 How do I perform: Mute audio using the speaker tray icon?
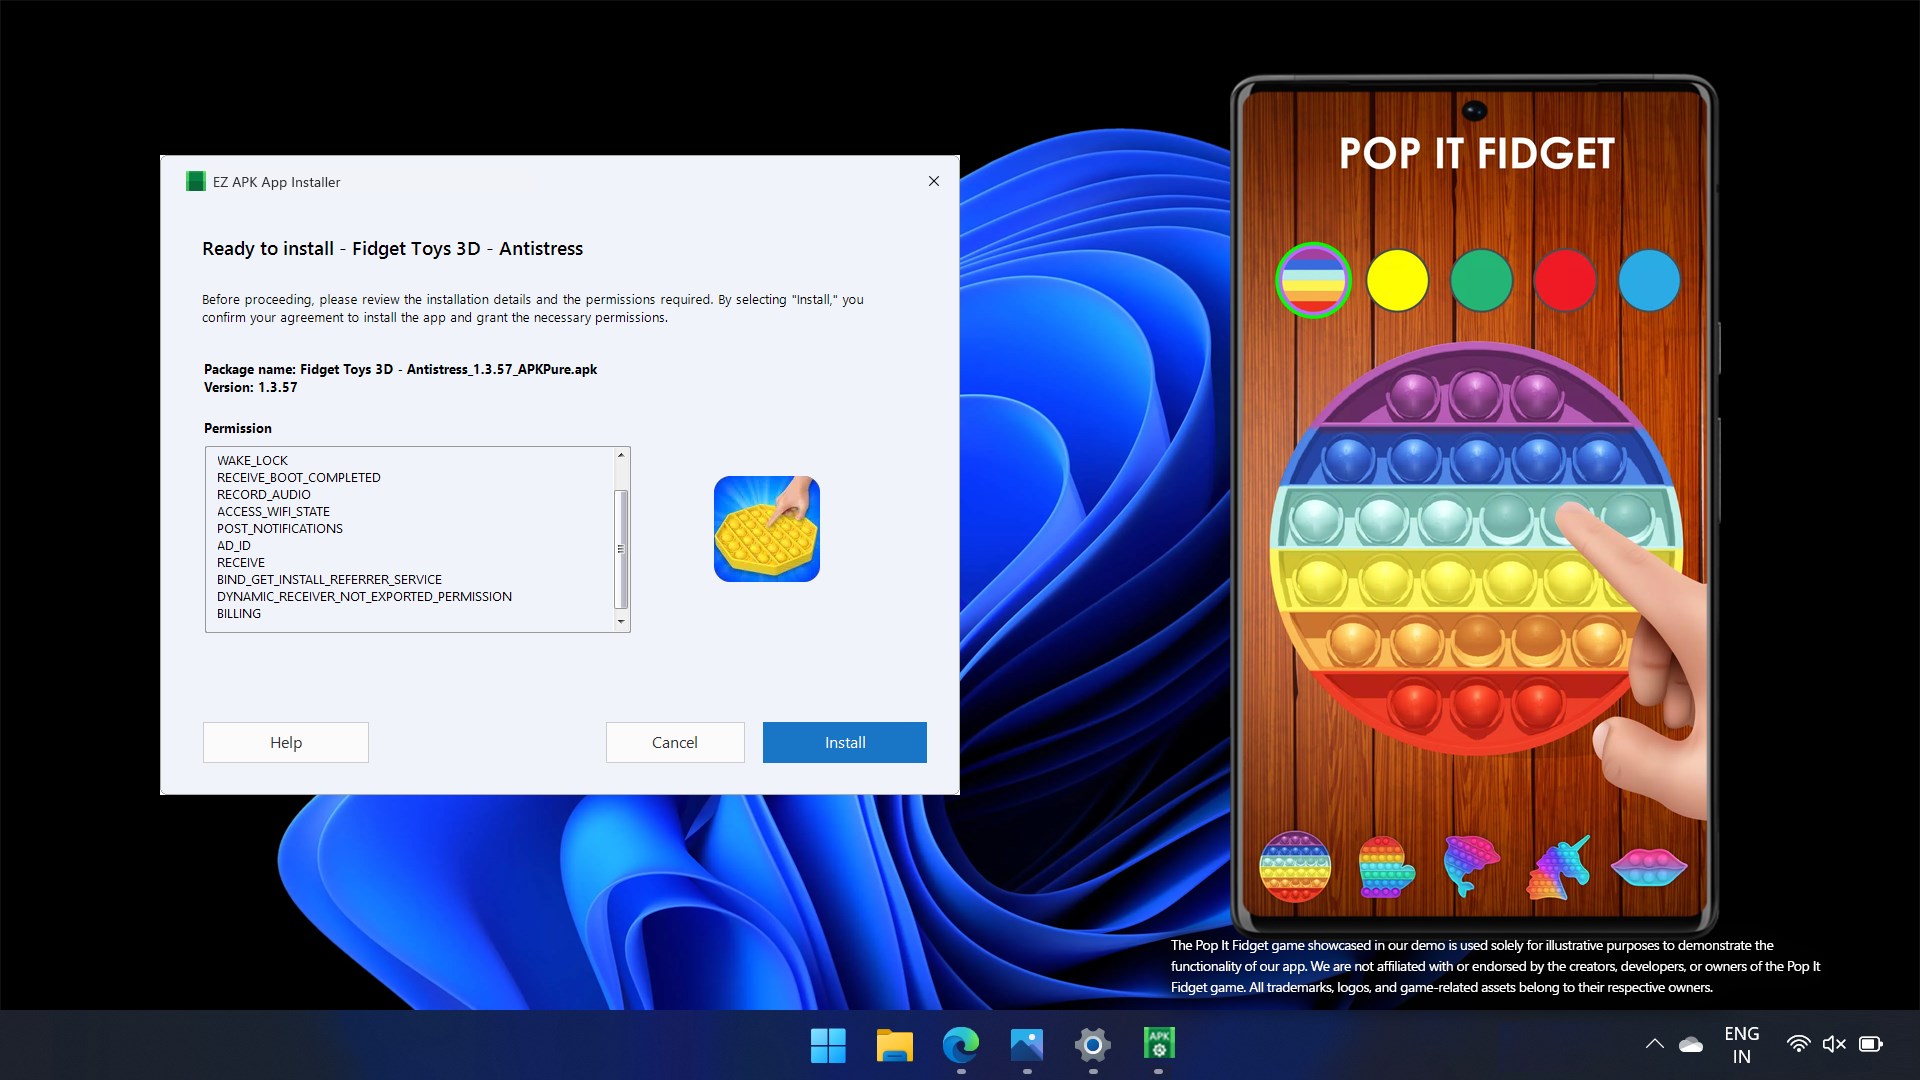point(1835,1043)
